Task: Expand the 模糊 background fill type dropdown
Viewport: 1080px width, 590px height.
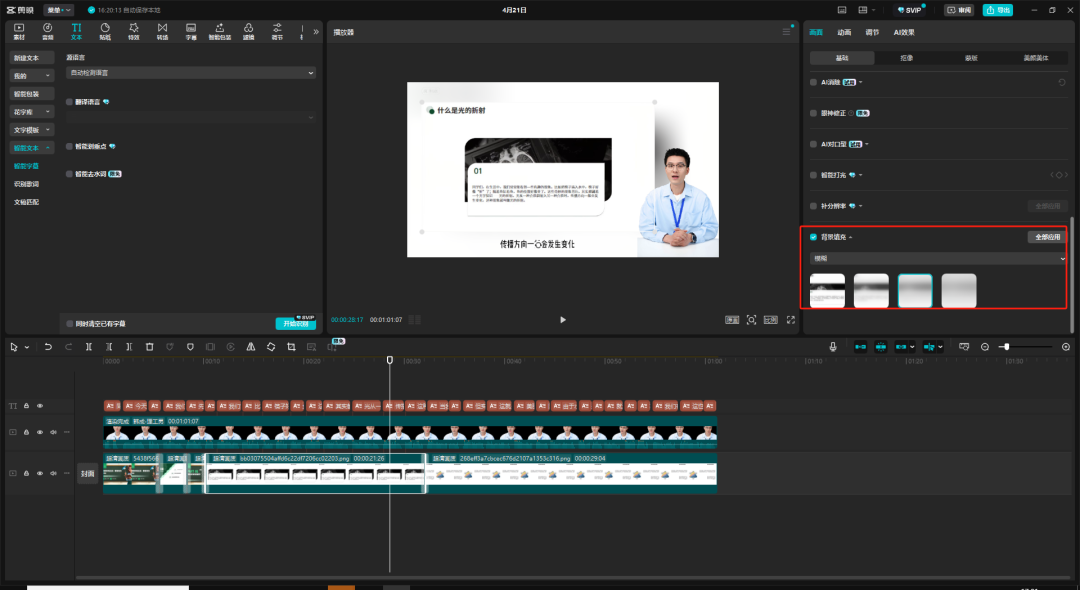Action: (937, 258)
